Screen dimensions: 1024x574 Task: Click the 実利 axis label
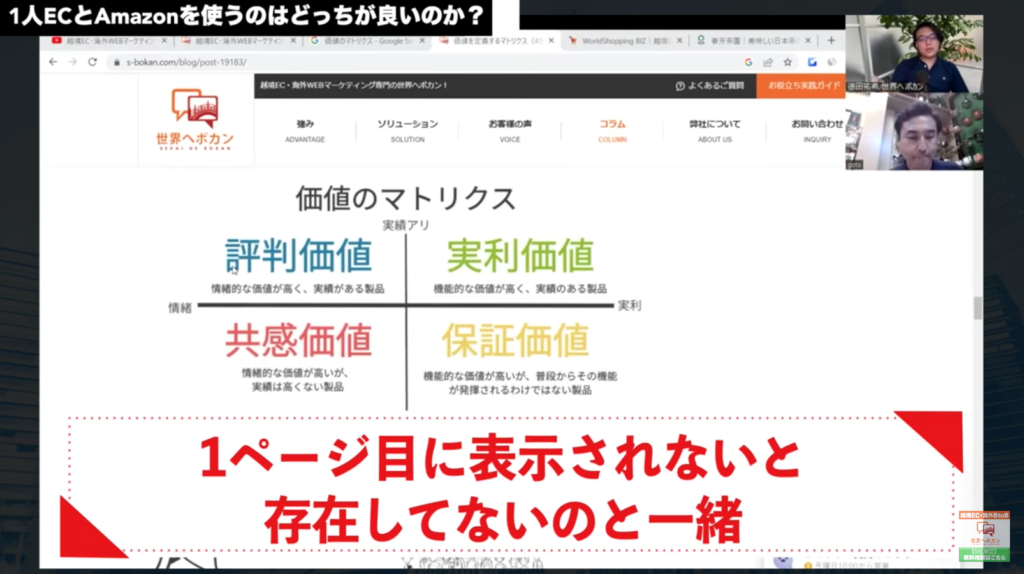tap(630, 306)
